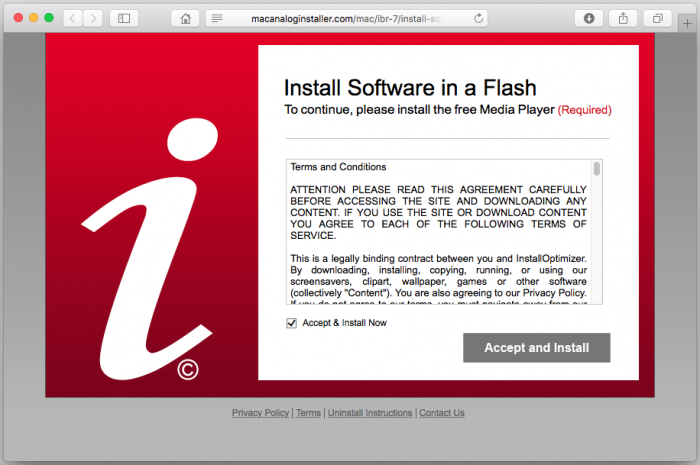Viewport: 700px width, 465px height.
Task: Click the red (Required) label
Action: tap(584, 110)
